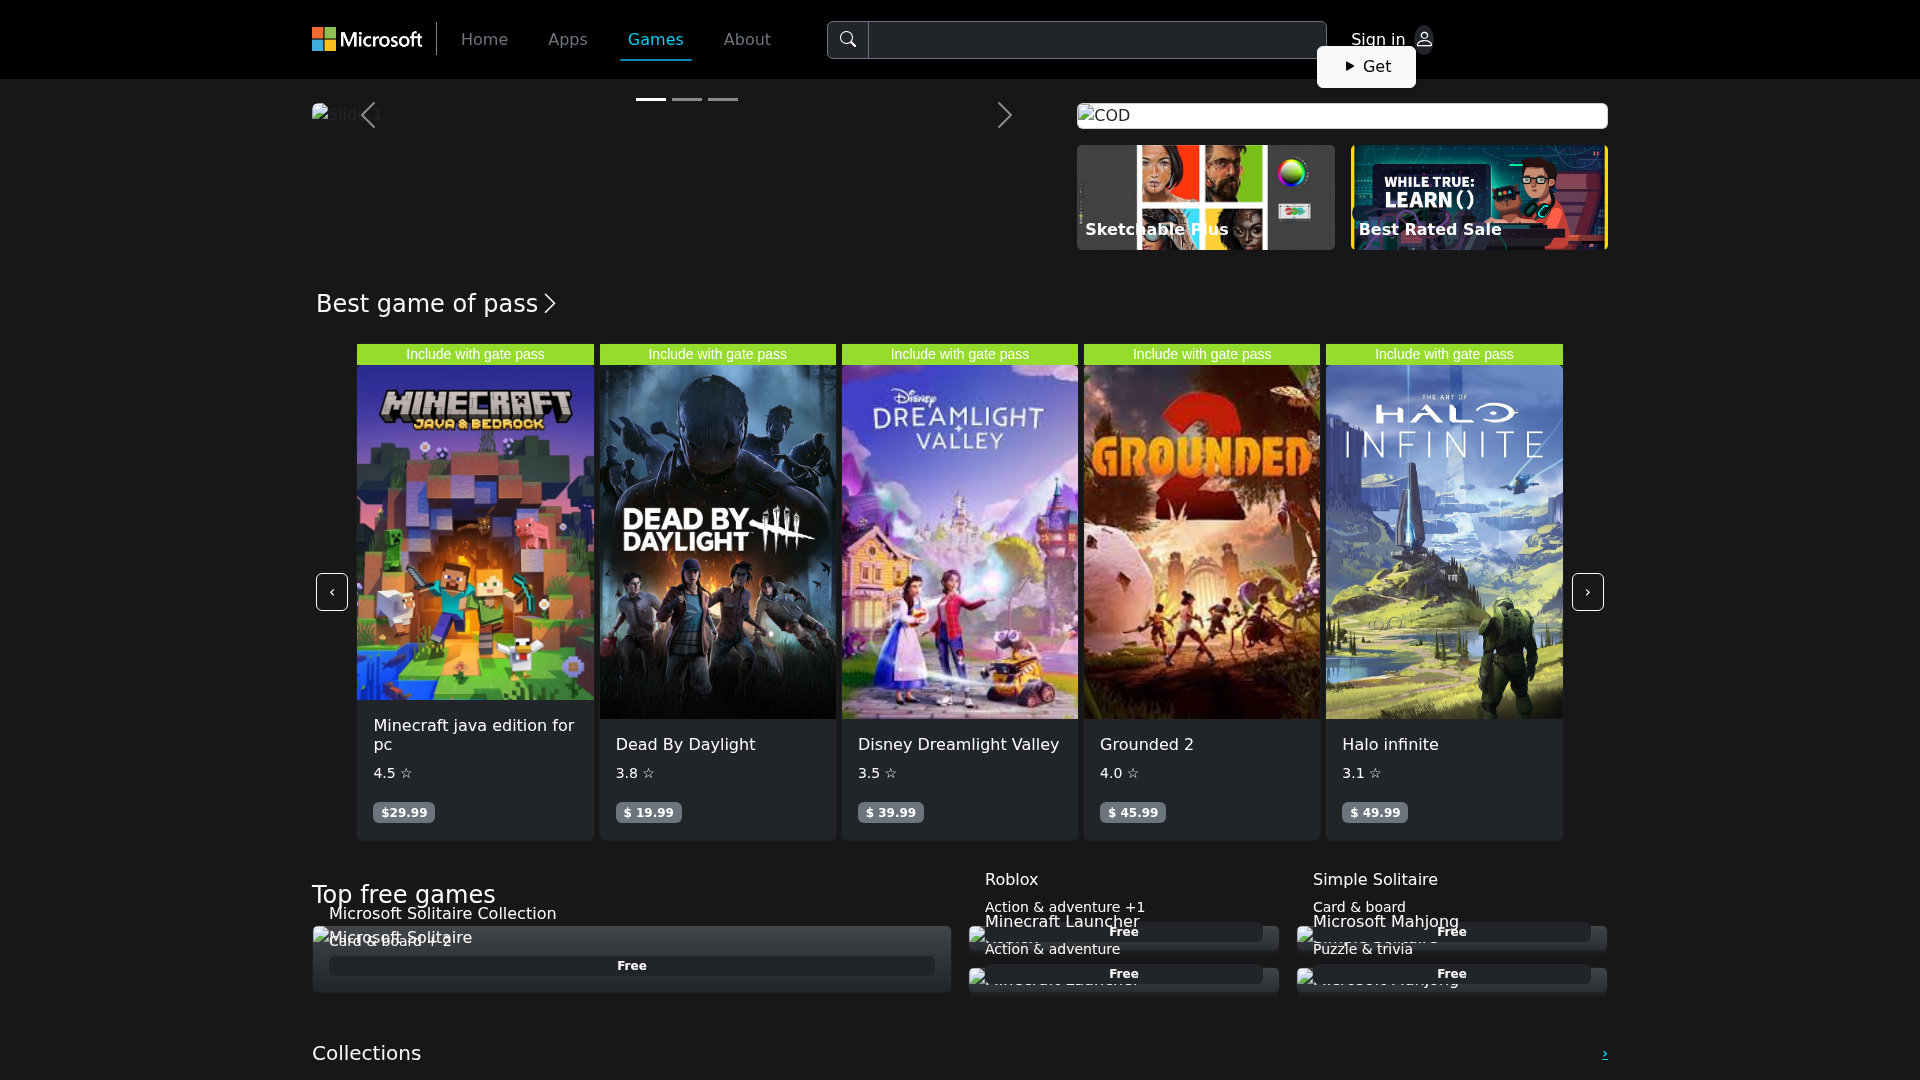Click the star icon beside Halo infinite rating
Image resolution: width=1920 pixels, height=1080 pixels.
[1375, 773]
